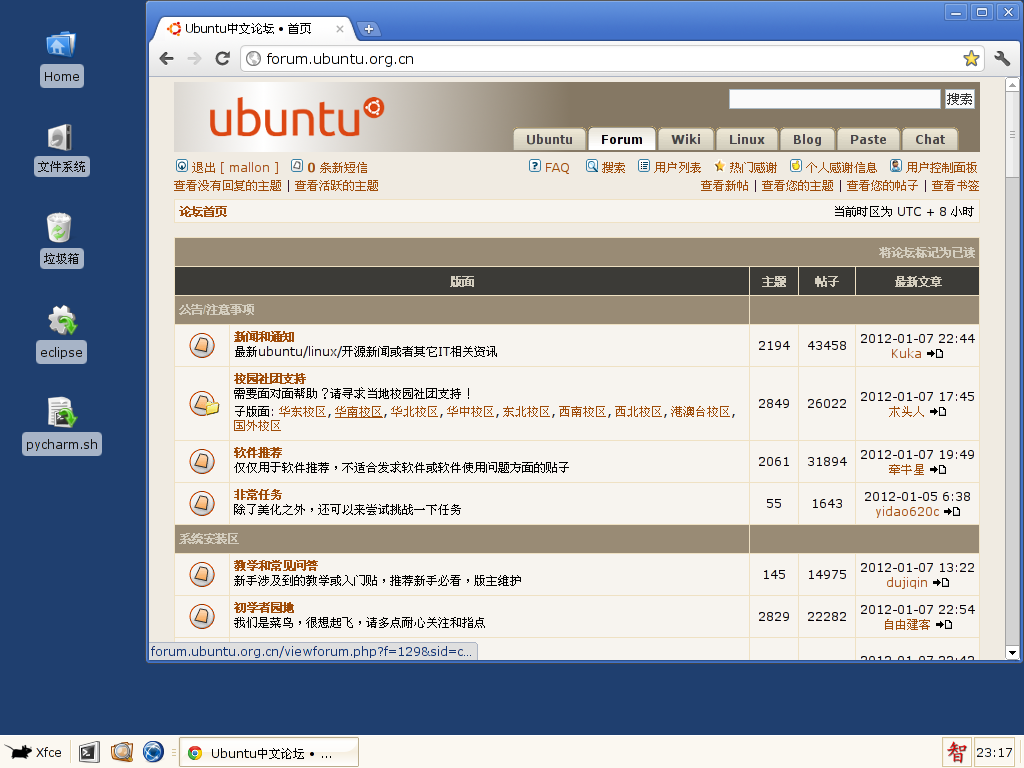Select the Chat navigation tab
The height and width of the screenshot is (768, 1024).
pos(930,140)
